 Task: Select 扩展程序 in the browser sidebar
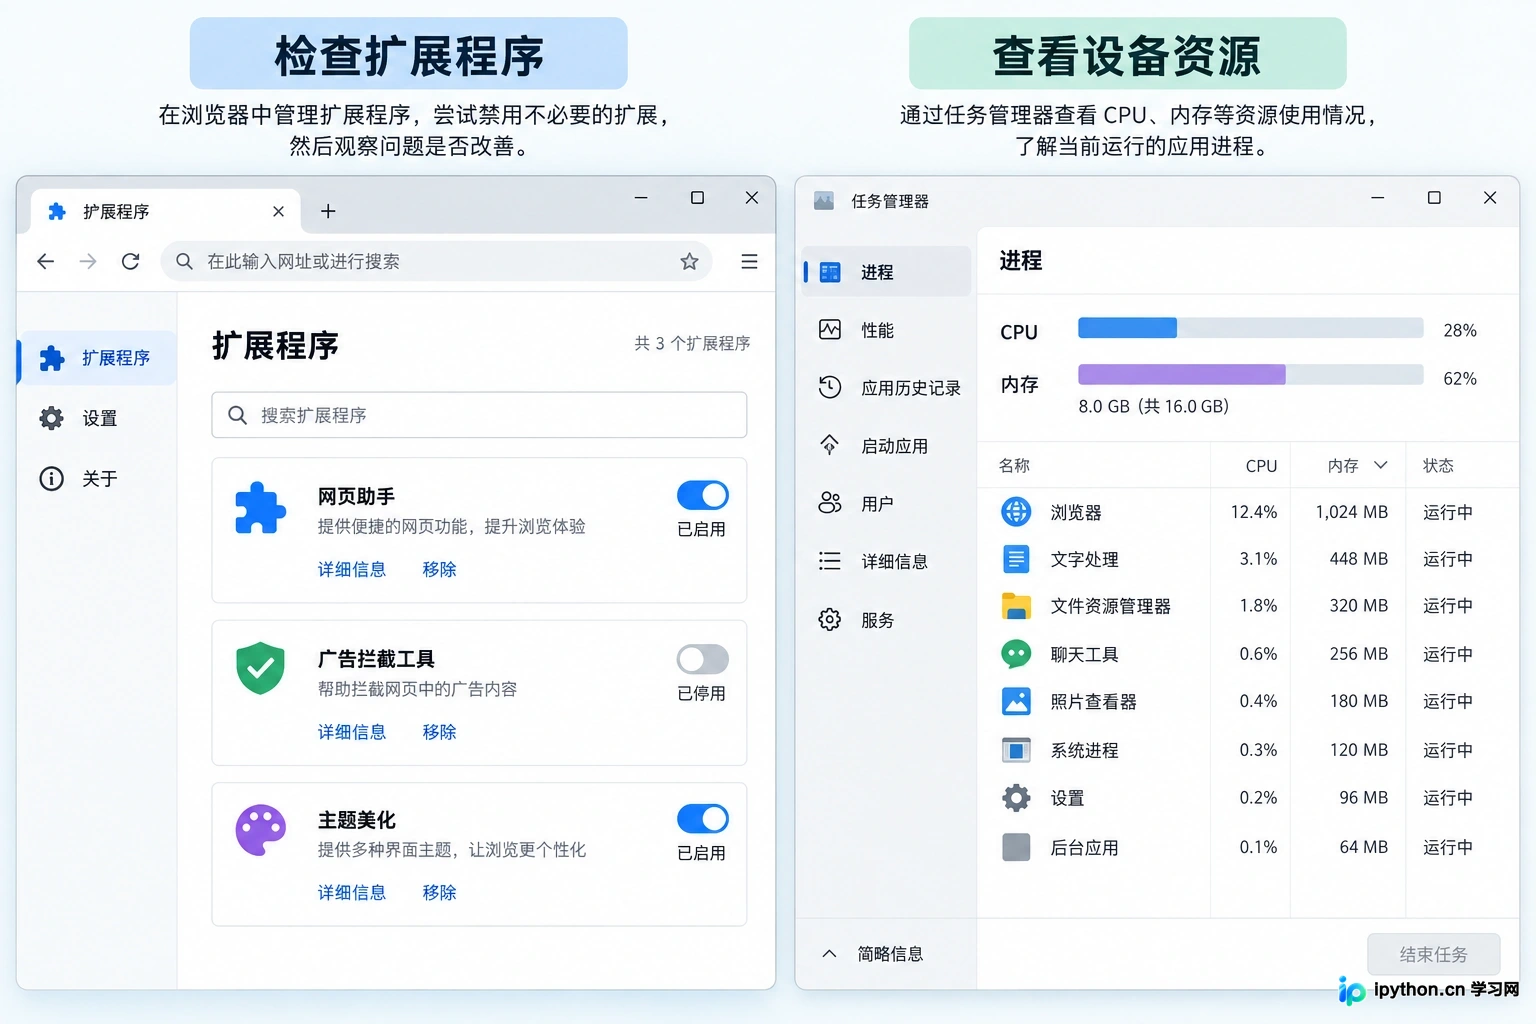coord(97,358)
